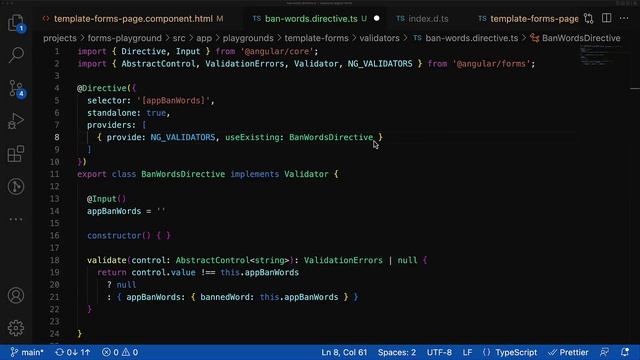640x360 pixels.
Task: Click the @Directive decorator on line 4
Action: pyautogui.click(x=102, y=88)
